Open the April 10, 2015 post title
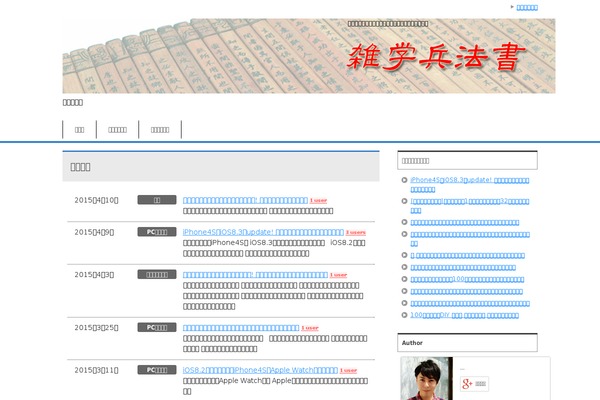 point(245,200)
